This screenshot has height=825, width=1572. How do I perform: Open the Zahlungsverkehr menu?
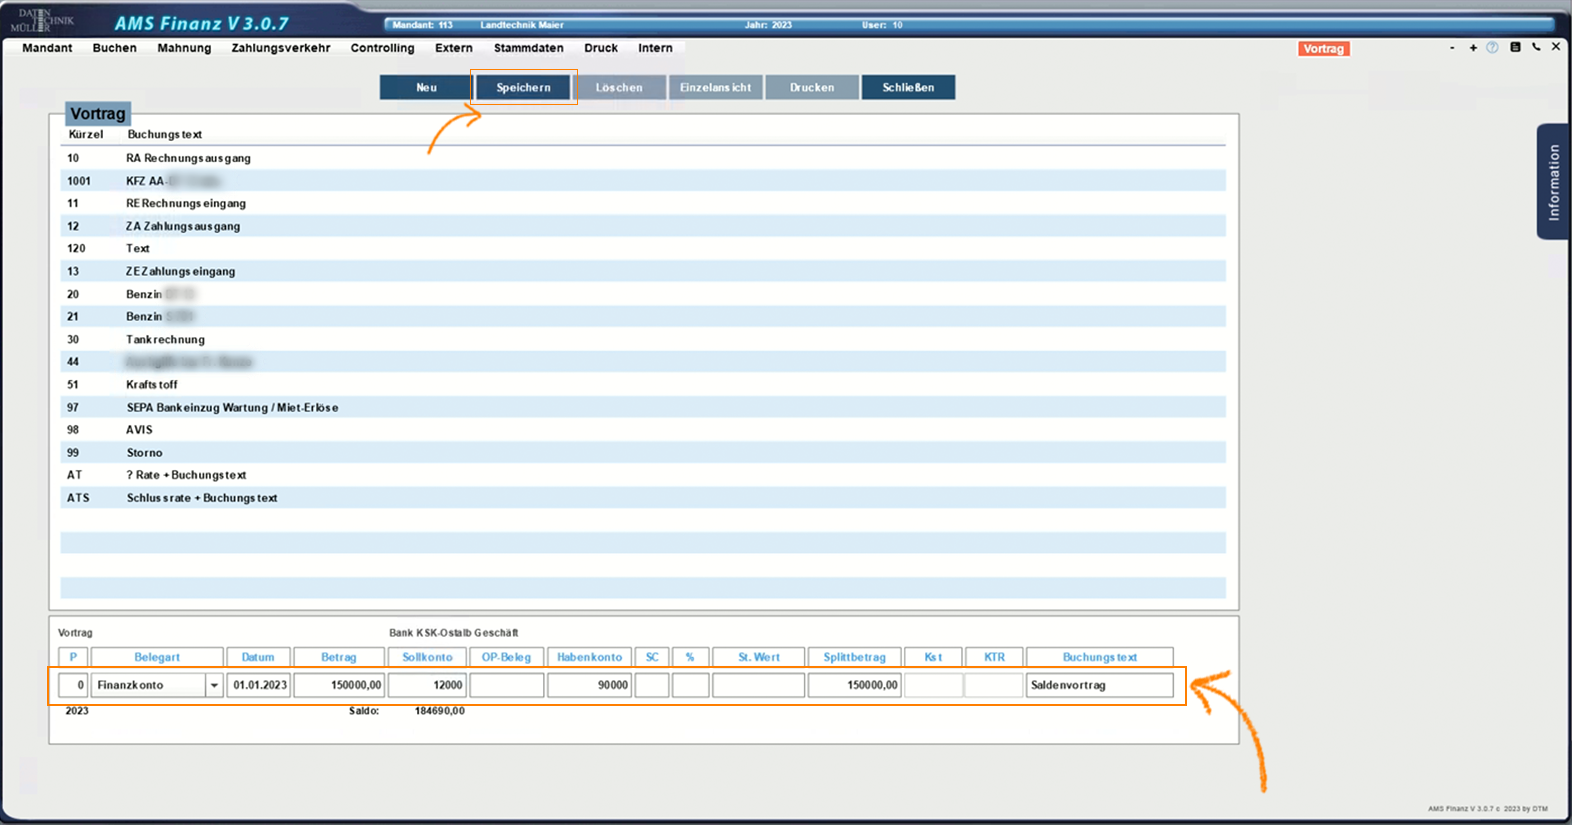280,48
